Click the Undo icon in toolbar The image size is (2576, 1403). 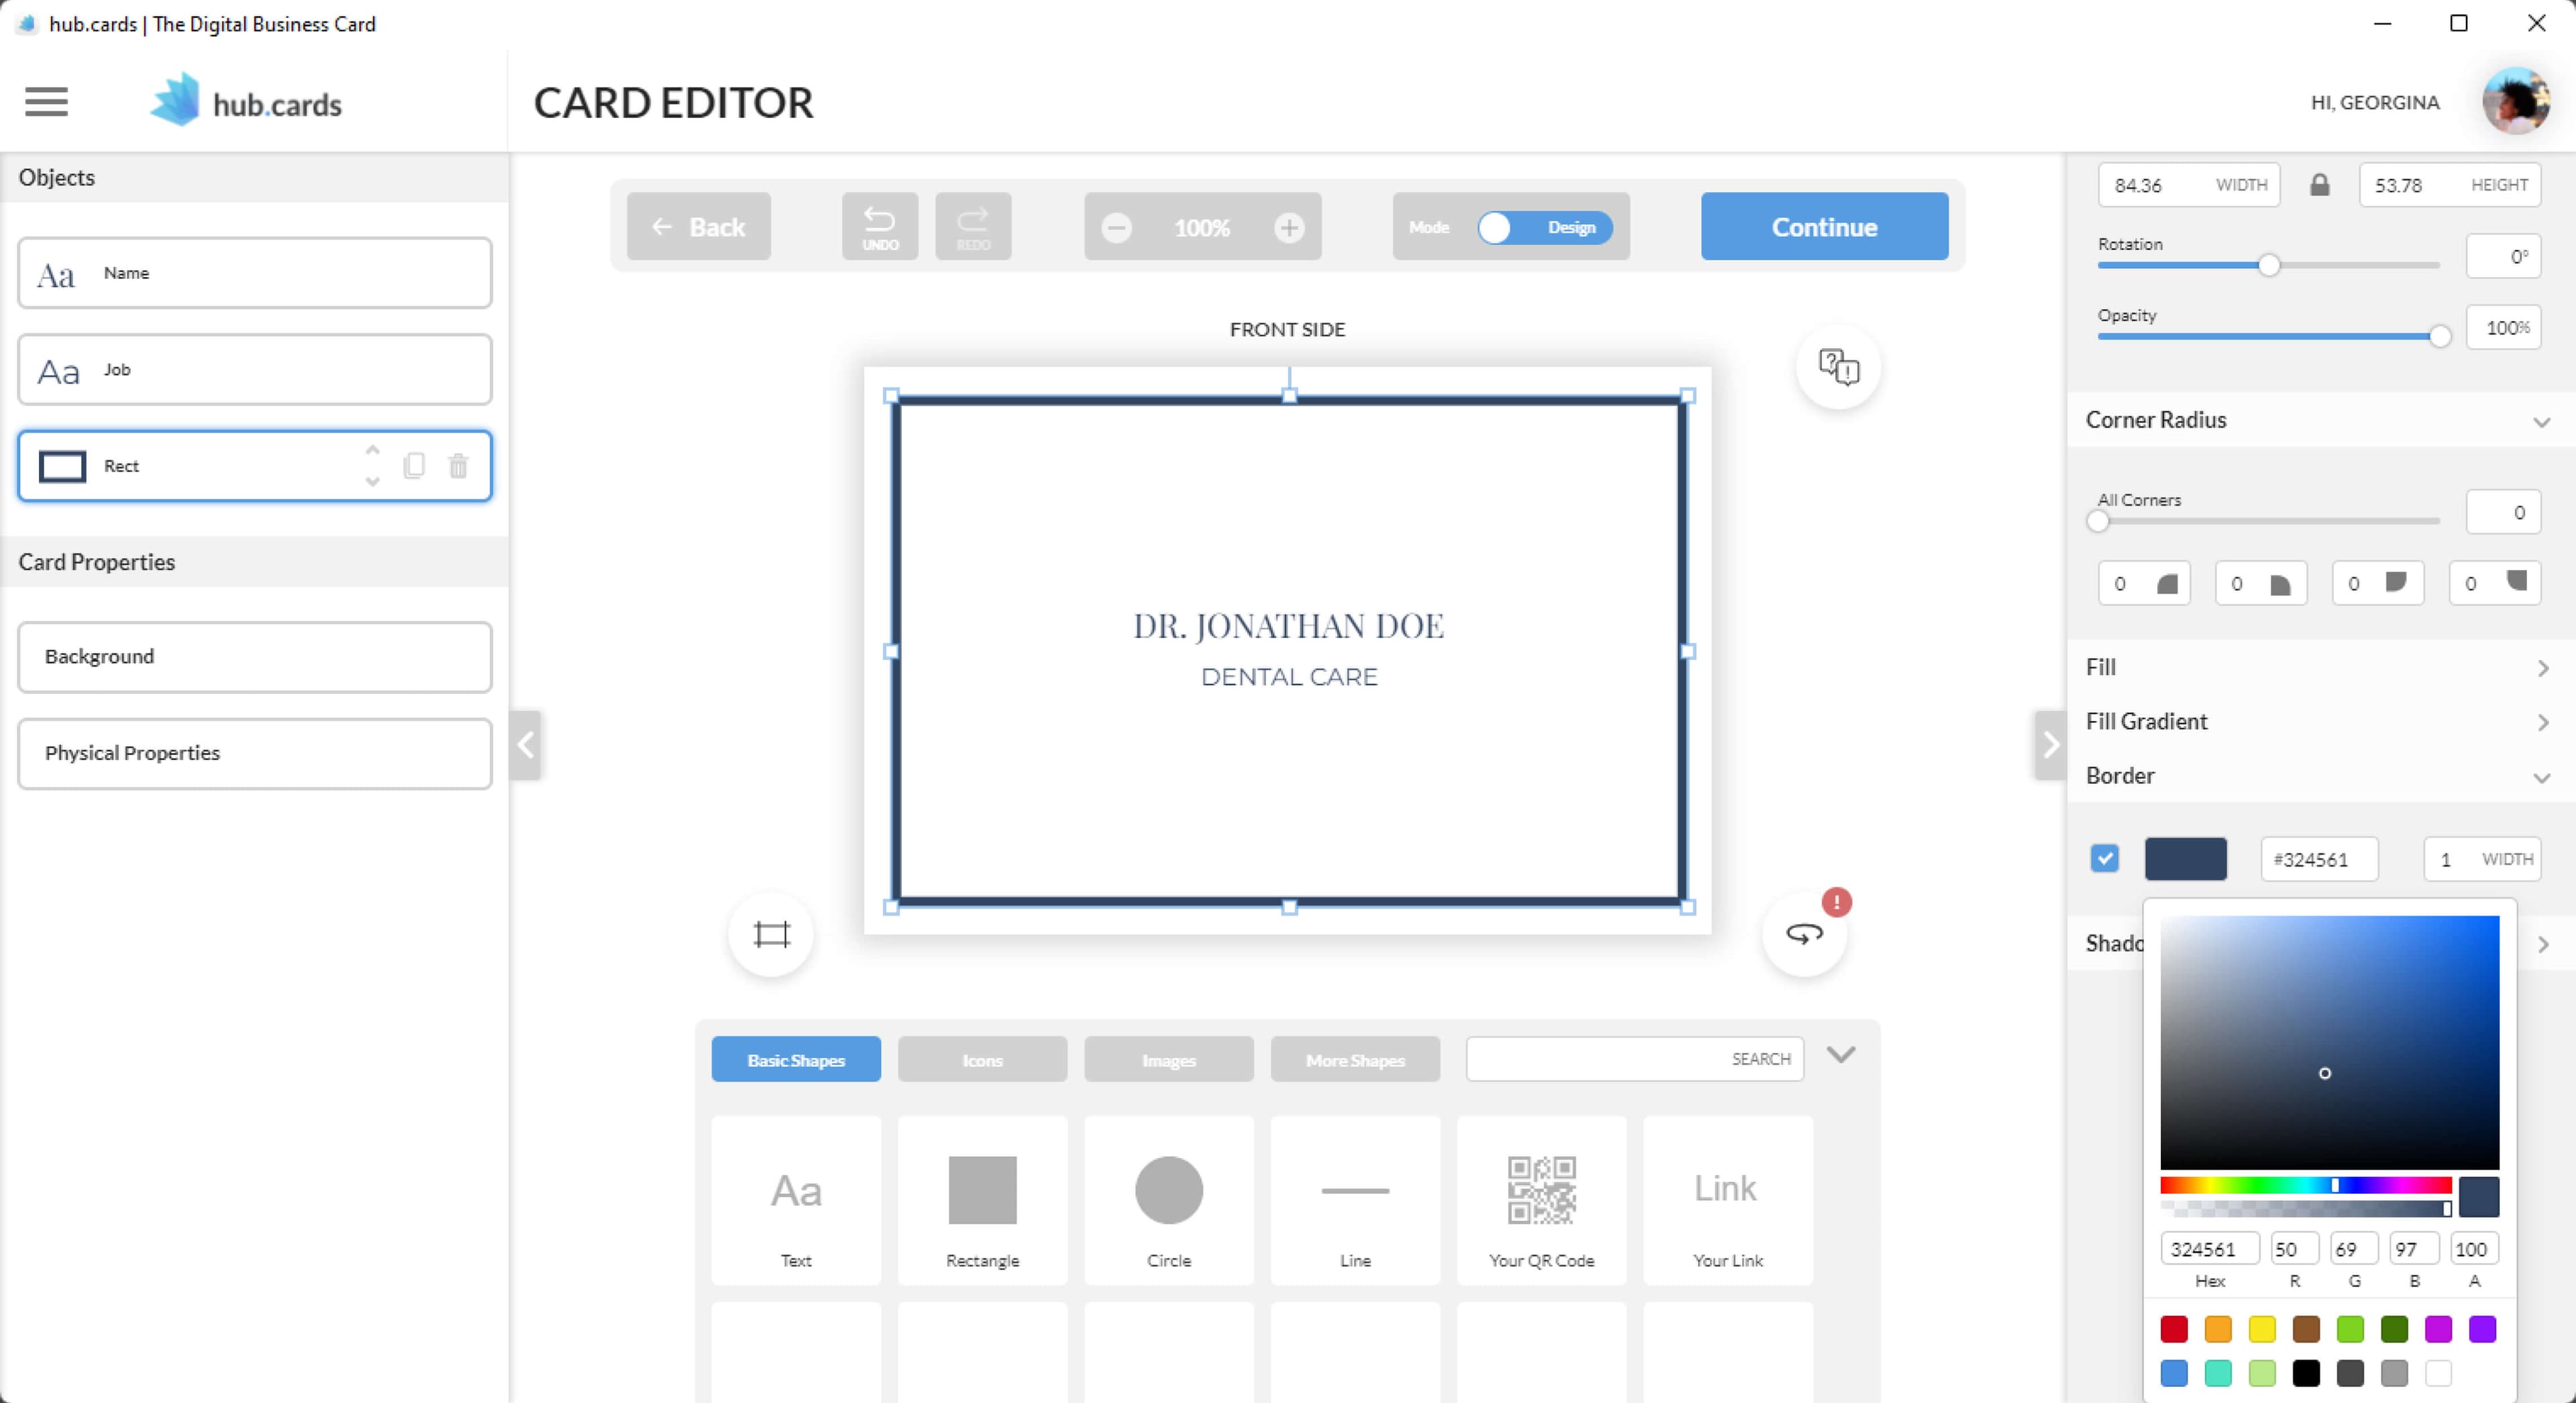(x=881, y=227)
